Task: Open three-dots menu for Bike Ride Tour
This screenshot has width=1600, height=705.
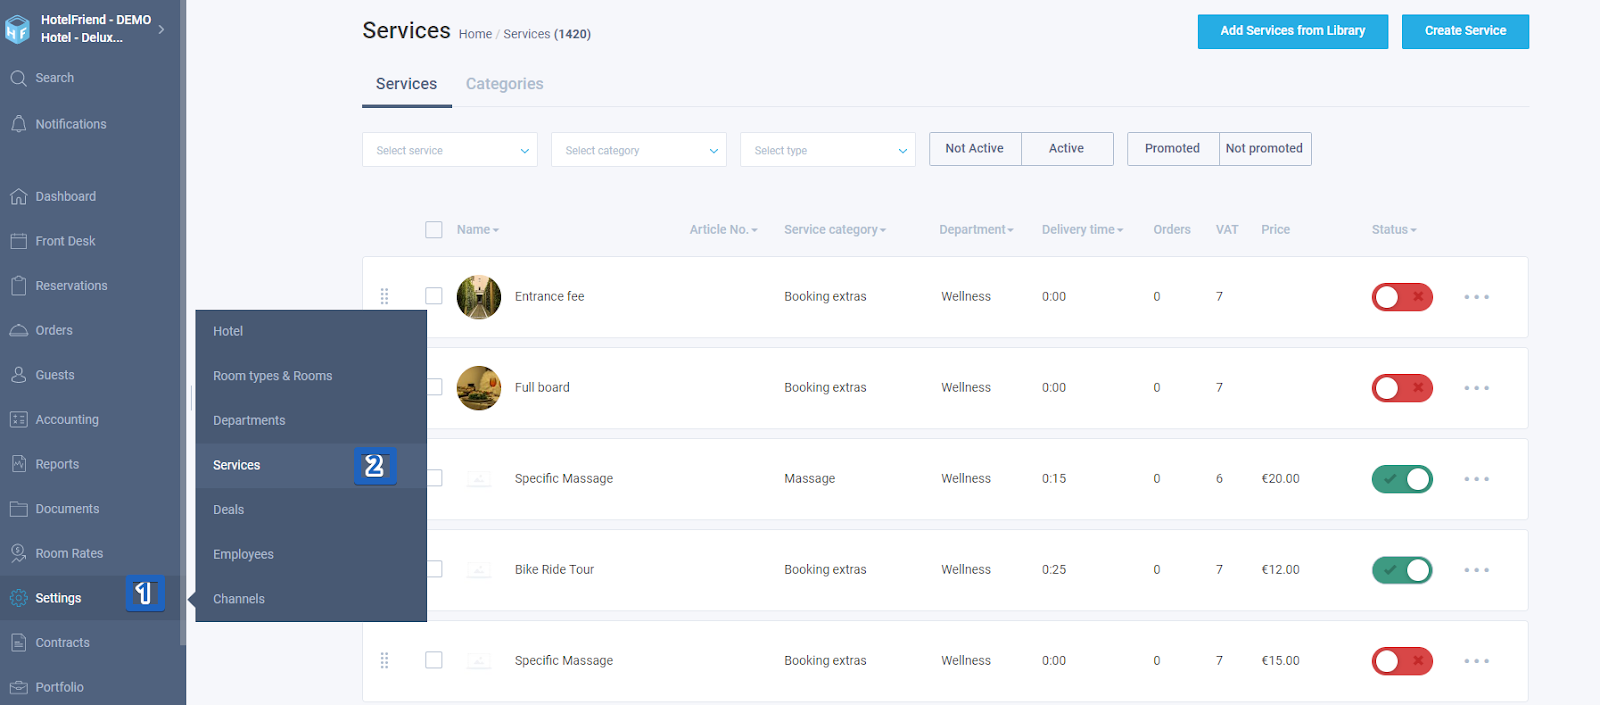Action: coord(1476,570)
